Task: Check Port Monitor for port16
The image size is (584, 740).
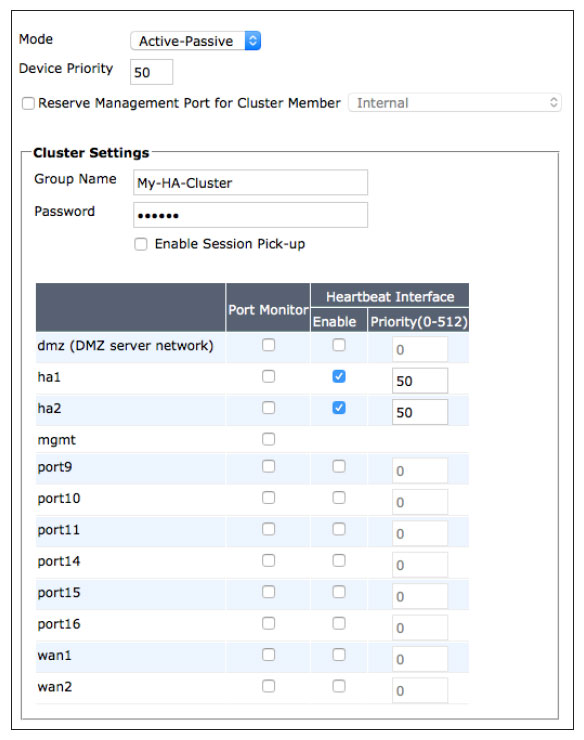Action: point(269,623)
